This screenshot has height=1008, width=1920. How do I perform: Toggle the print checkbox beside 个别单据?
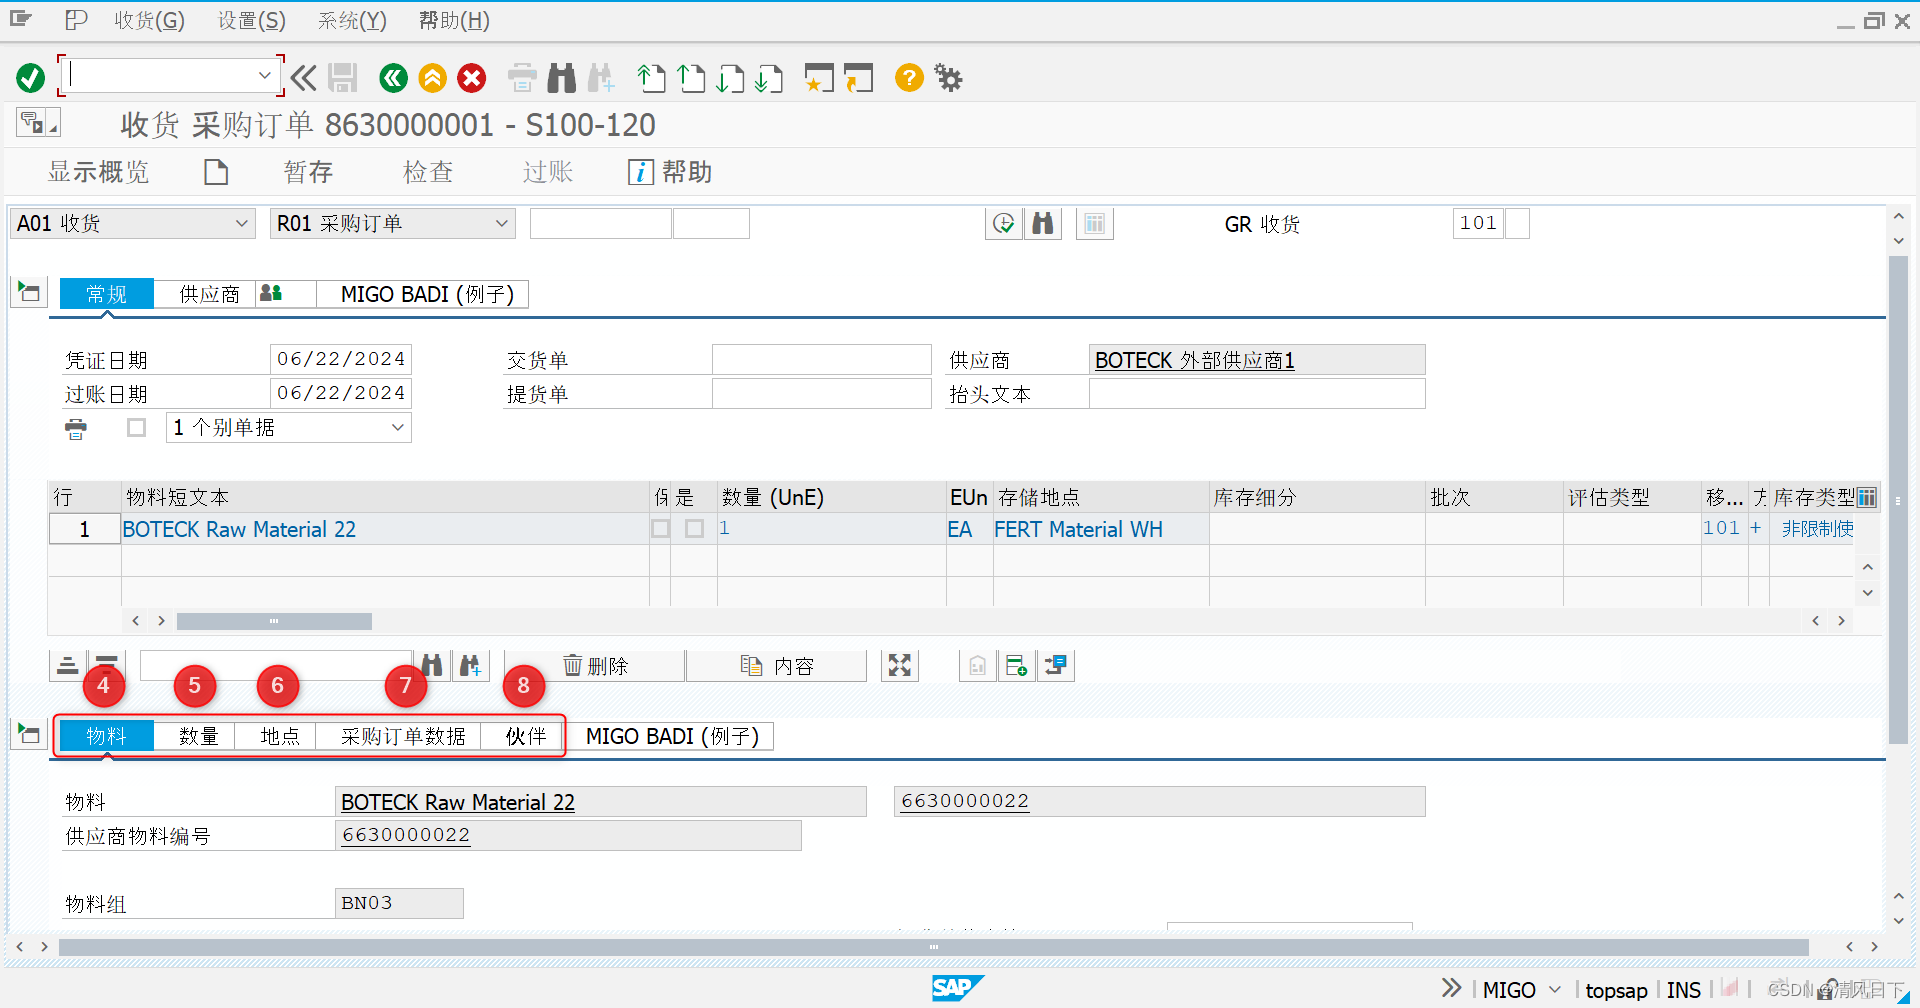tap(137, 428)
